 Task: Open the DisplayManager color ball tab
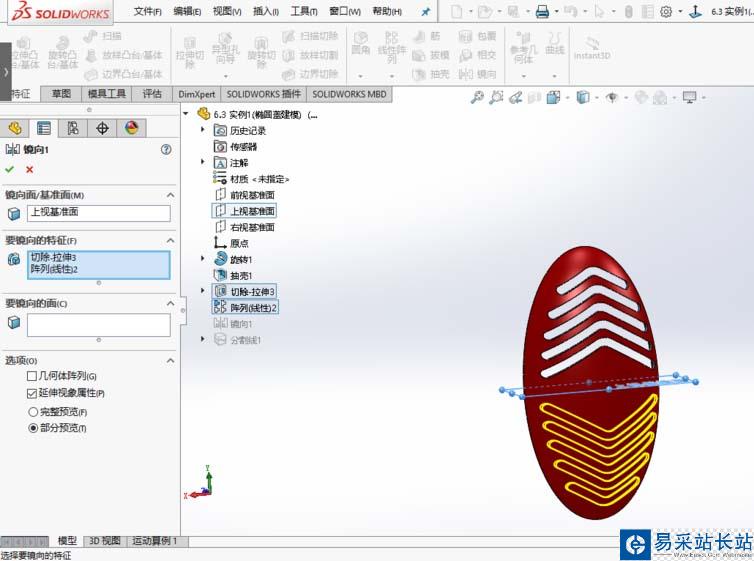pos(131,128)
